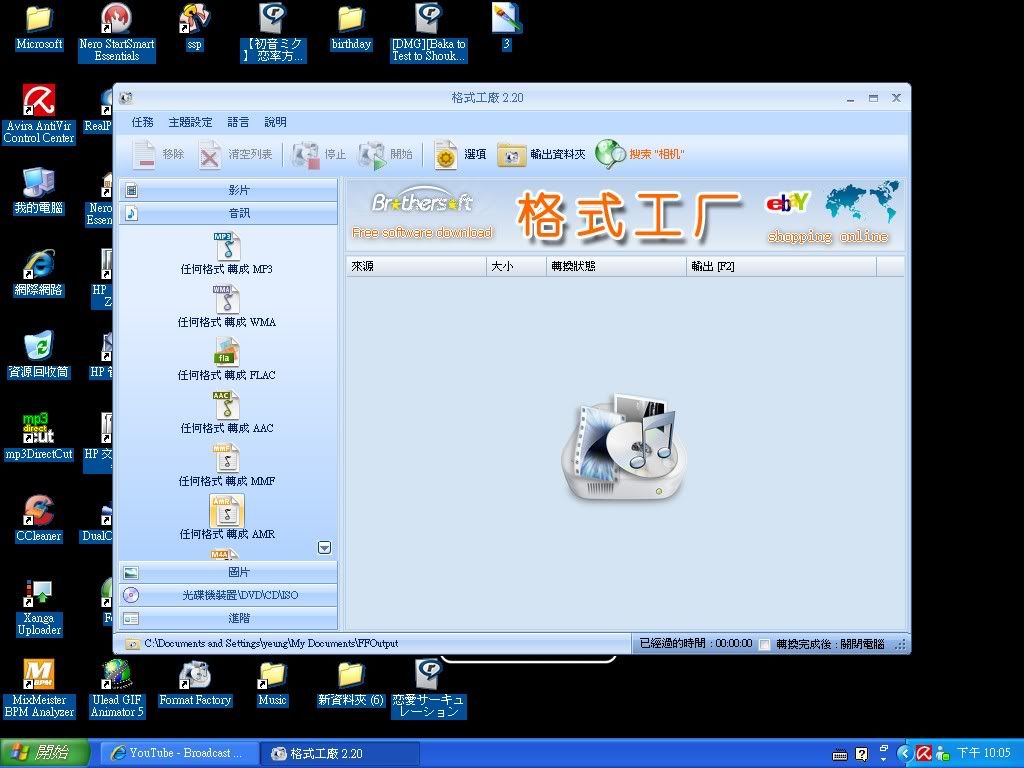The height and width of the screenshot is (768, 1024).
Task: Clear the task list with 清空列表
Action: tap(236, 155)
